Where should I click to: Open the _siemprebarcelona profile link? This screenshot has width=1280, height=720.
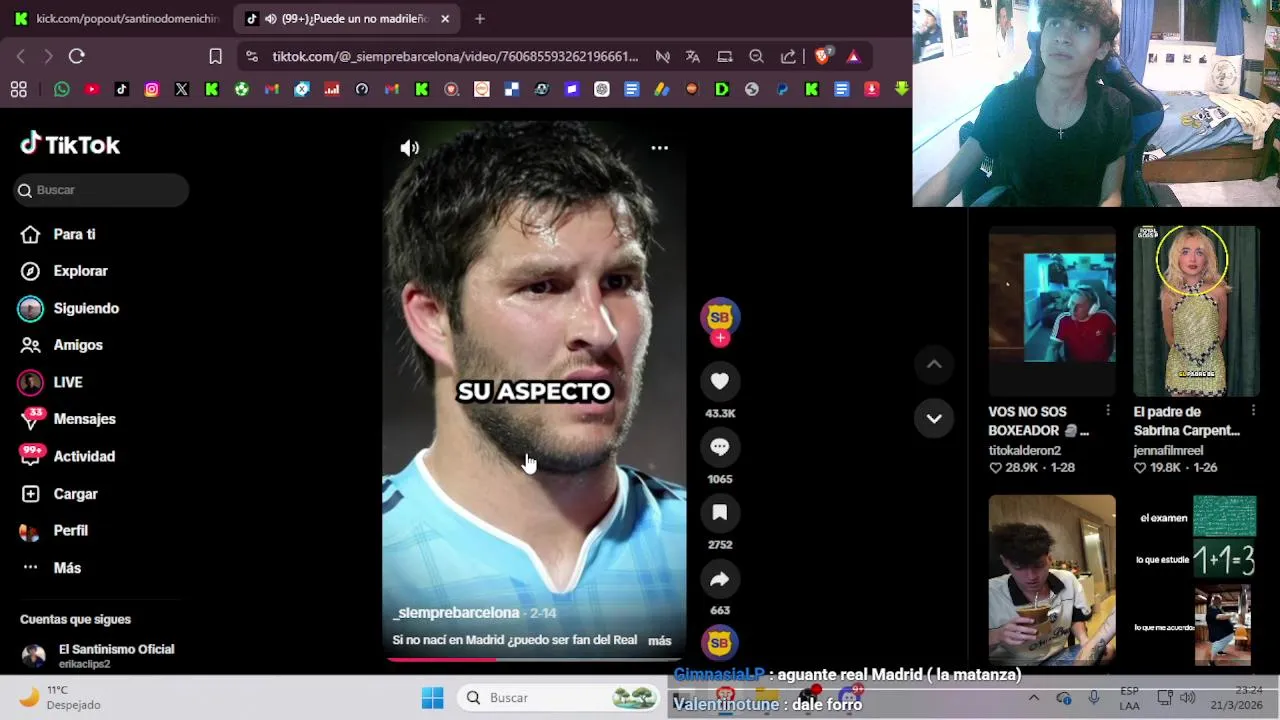click(457, 613)
